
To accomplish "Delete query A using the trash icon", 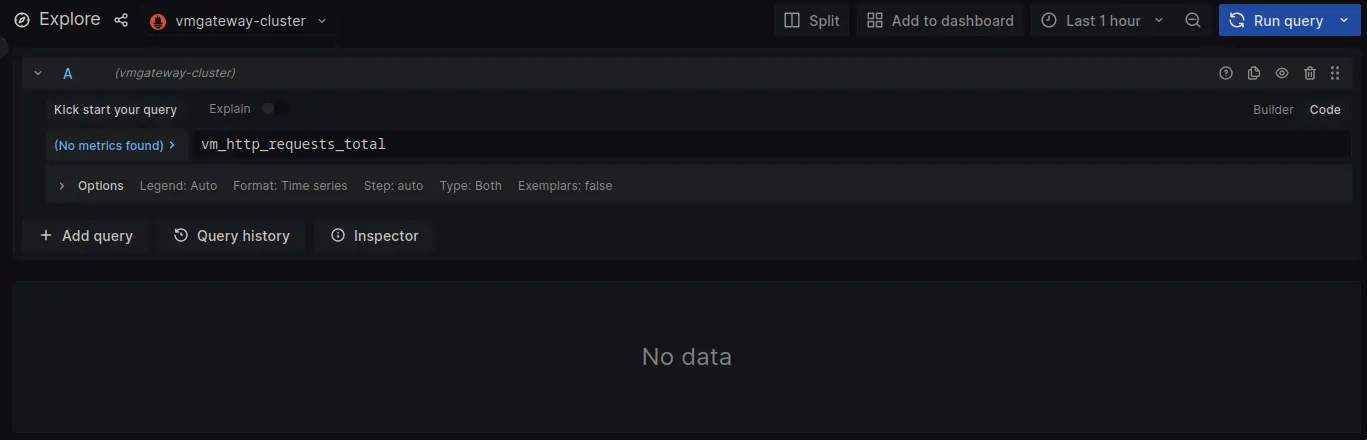I will pos(1310,73).
